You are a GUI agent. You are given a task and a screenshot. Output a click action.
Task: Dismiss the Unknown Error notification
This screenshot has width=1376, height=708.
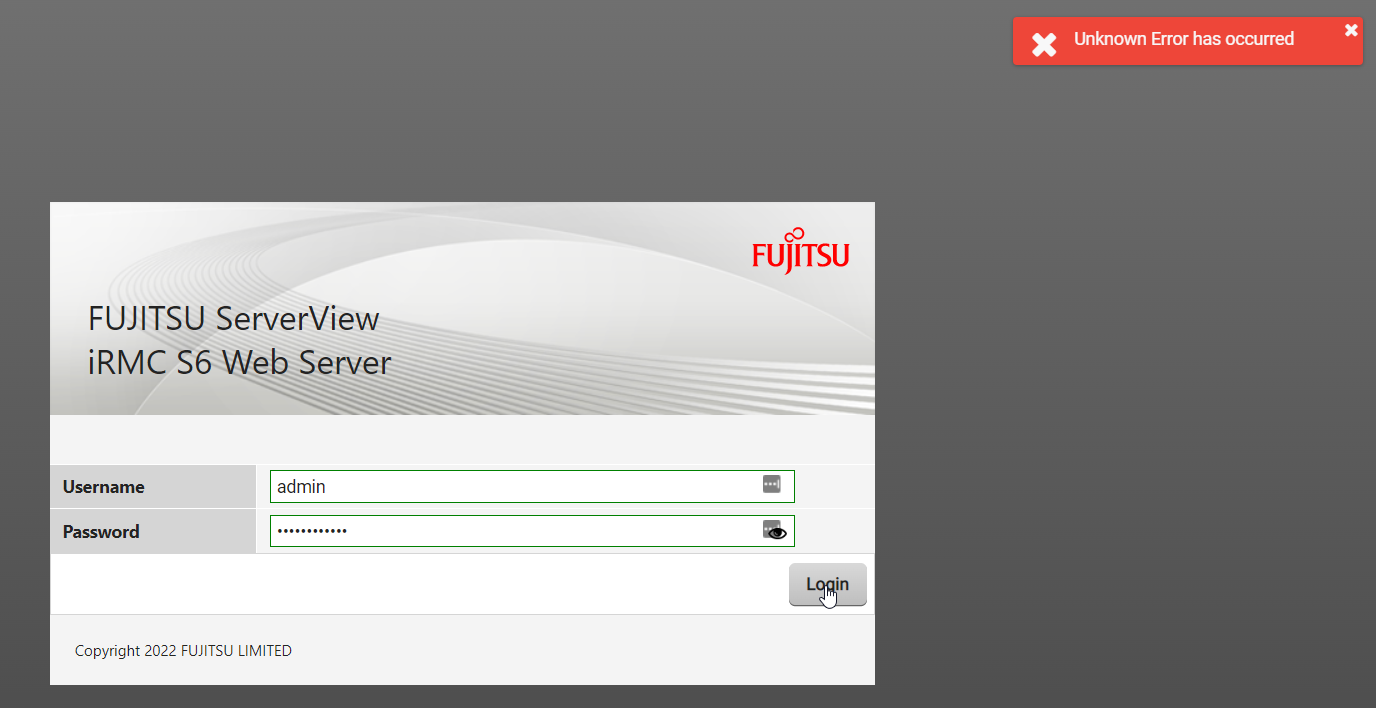pos(1351,30)
